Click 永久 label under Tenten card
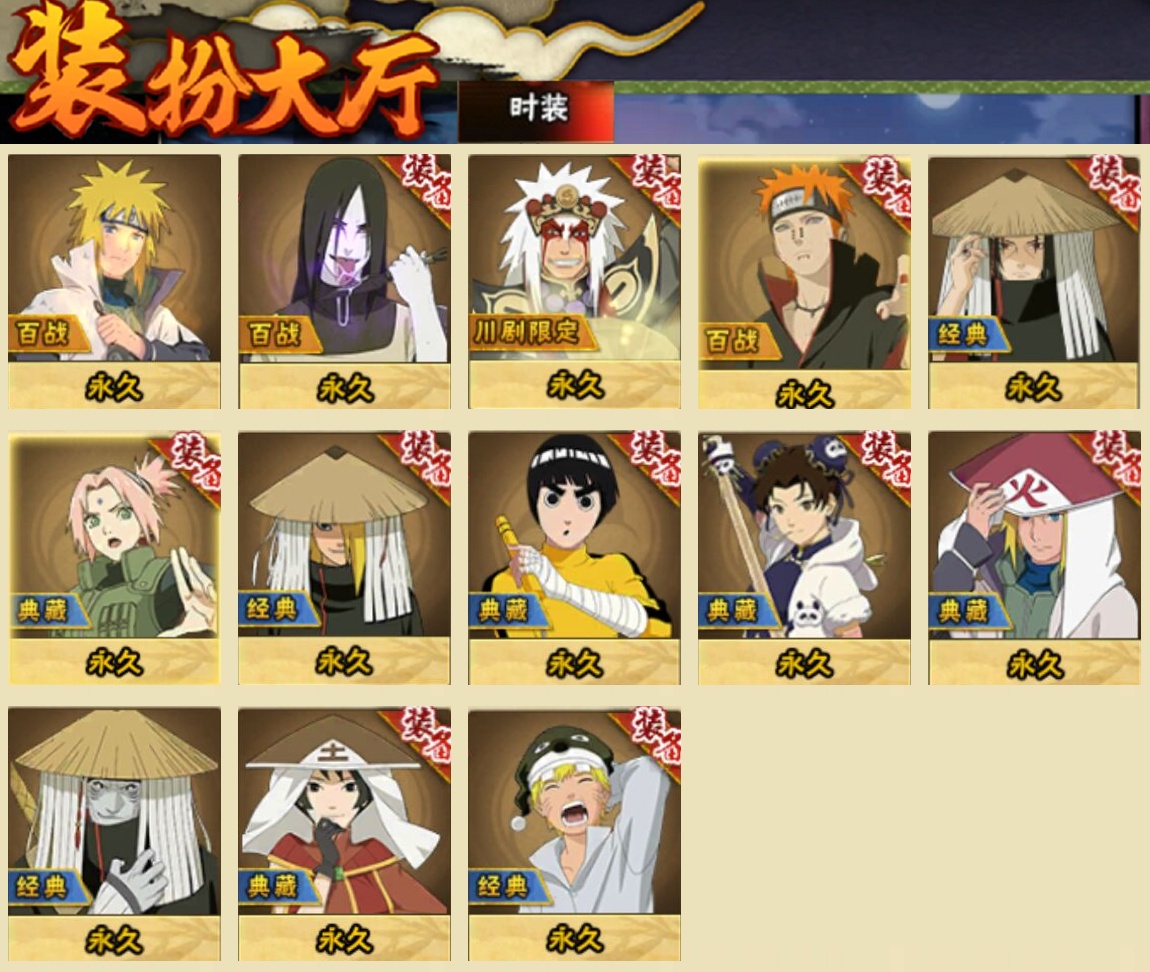 (x=805, y=664)
